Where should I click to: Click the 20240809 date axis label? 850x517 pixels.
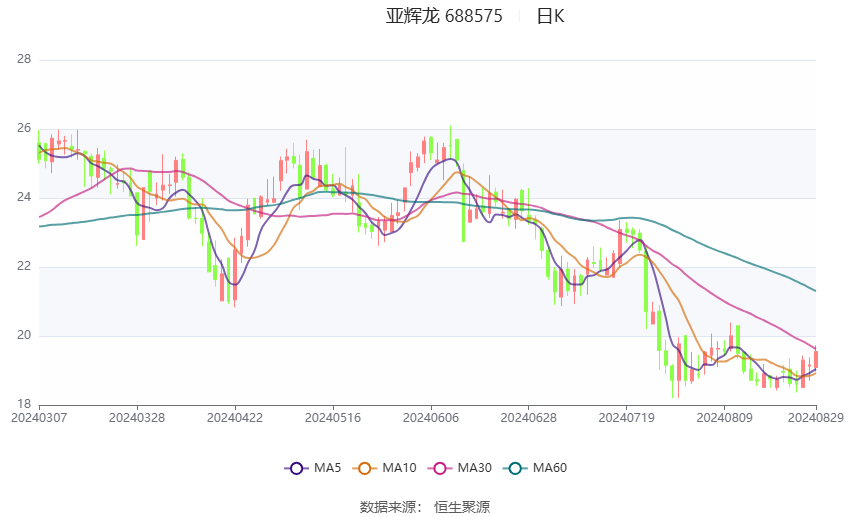coord(724,418)
